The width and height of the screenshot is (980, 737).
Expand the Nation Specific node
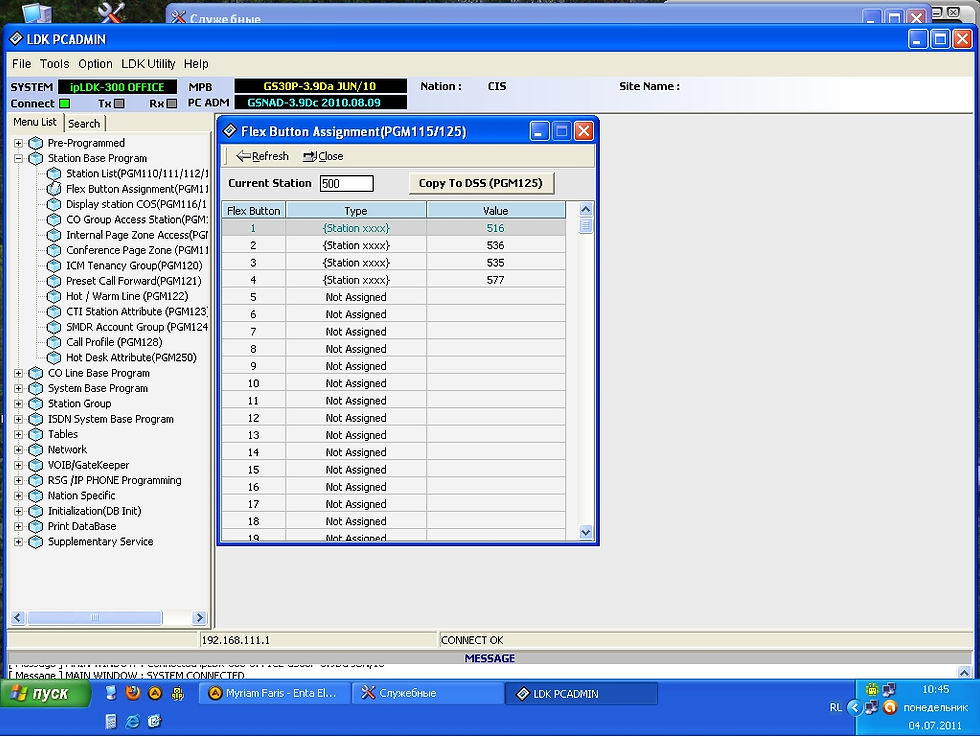coord(18,496)
